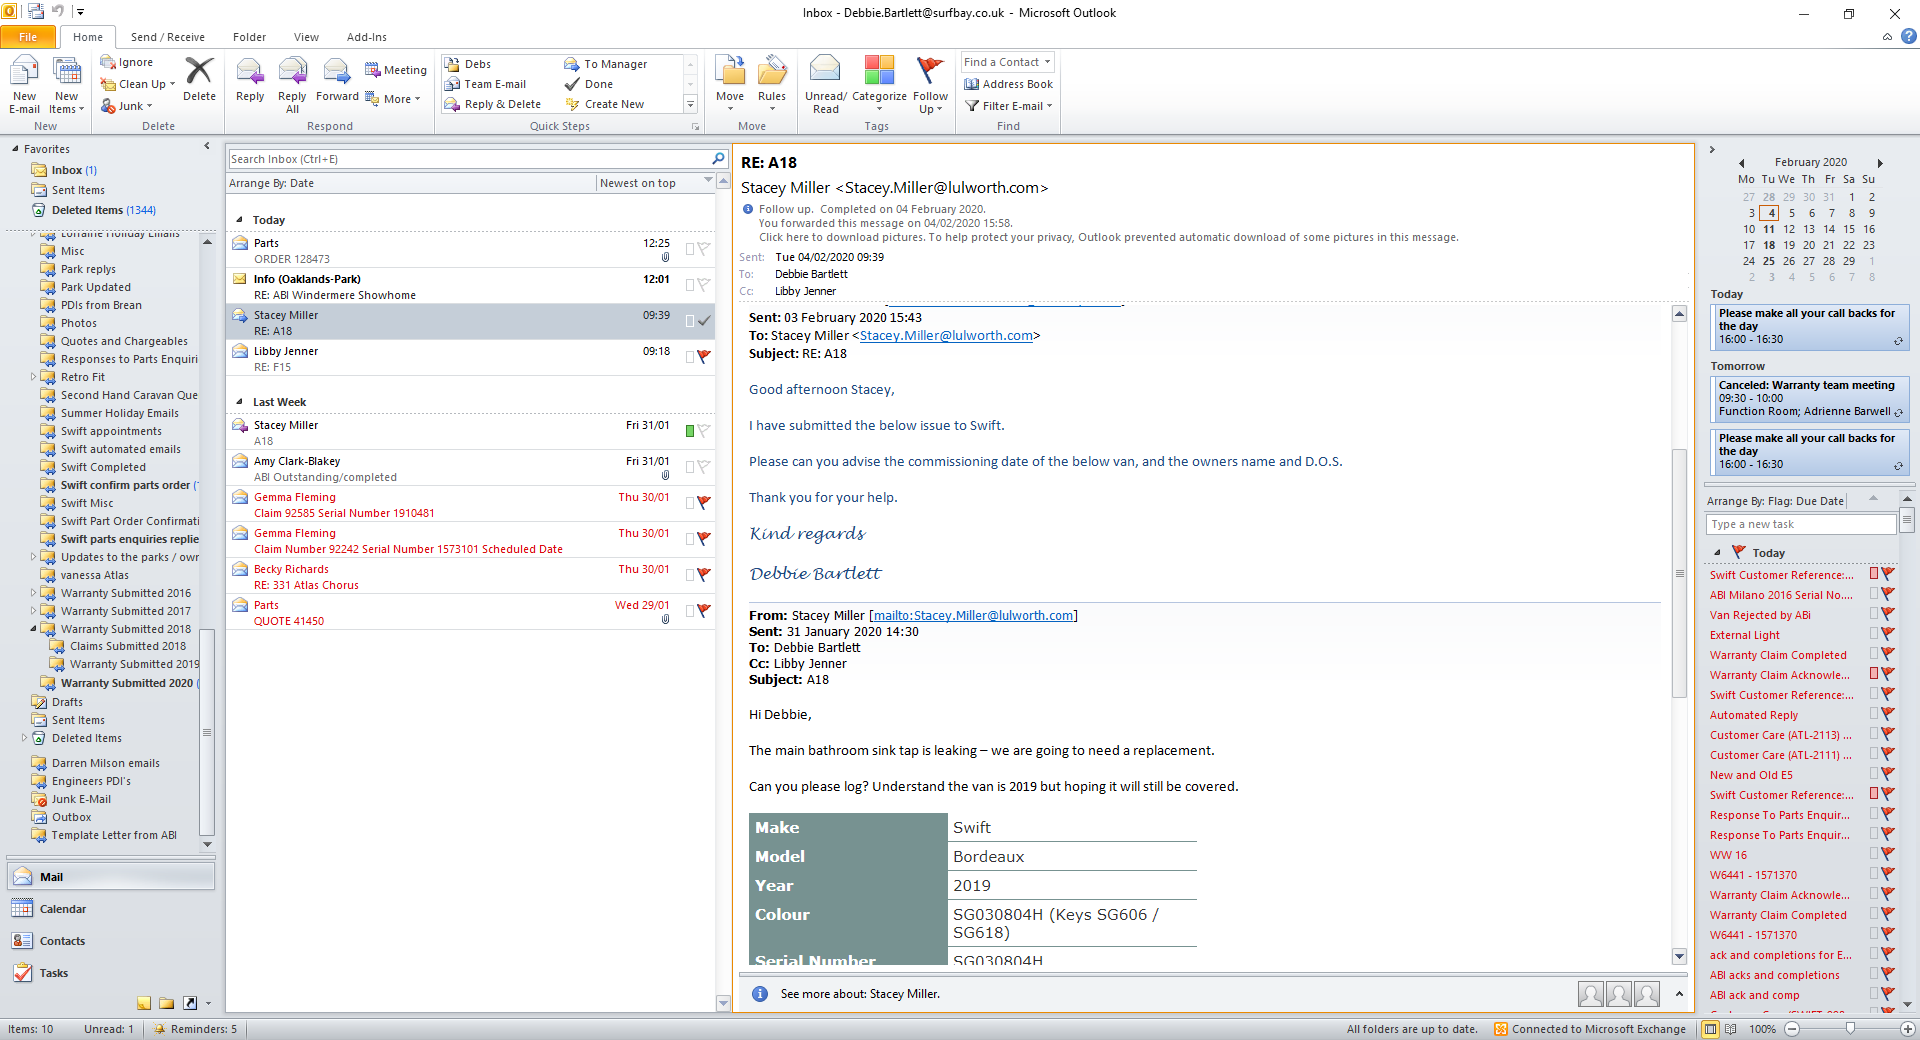
Task: Open the File tab
Action: point(28,37)
